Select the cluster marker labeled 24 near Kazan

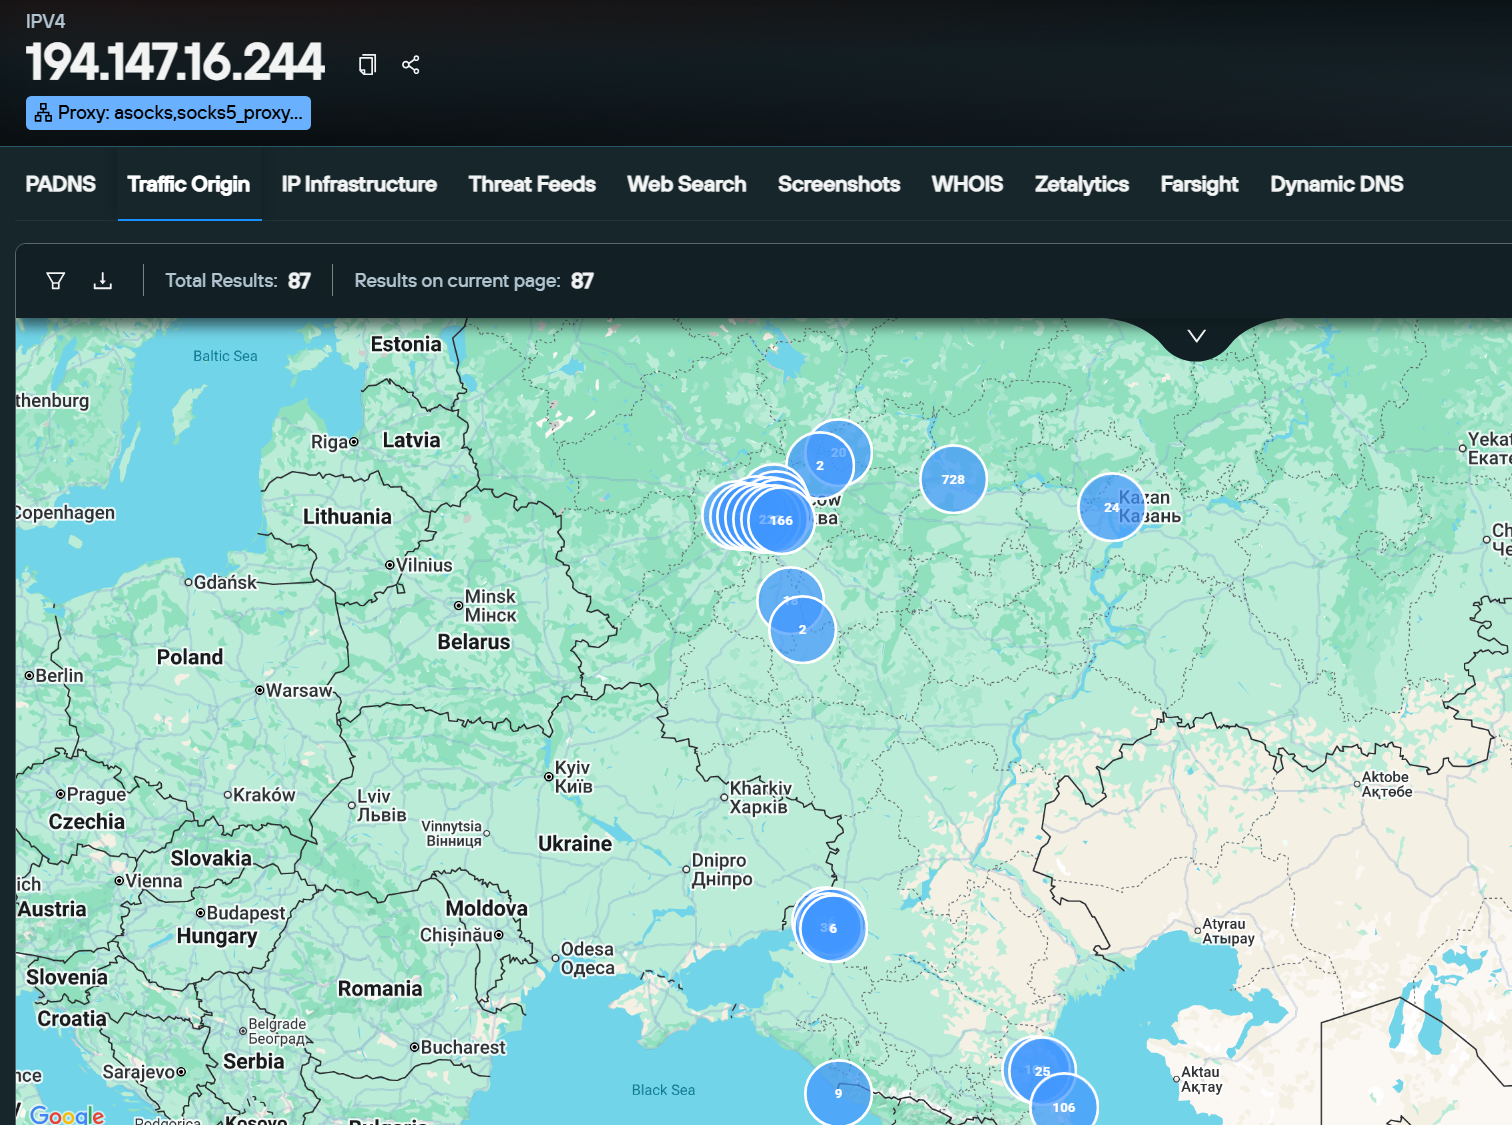coord(1111,507)
